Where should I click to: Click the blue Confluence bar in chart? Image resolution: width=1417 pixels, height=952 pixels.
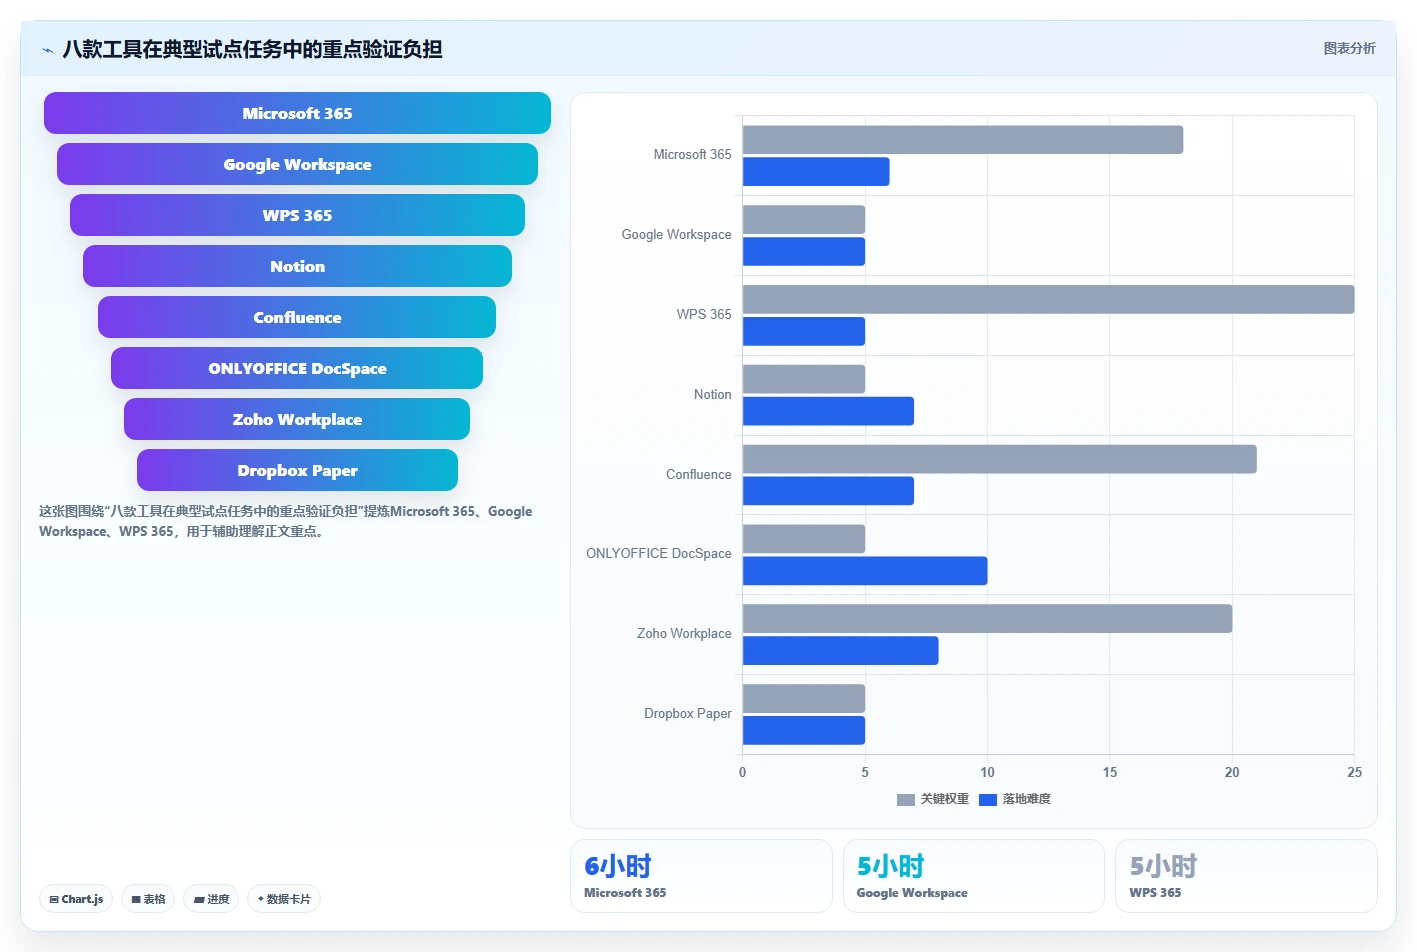[x=828, y=491]
